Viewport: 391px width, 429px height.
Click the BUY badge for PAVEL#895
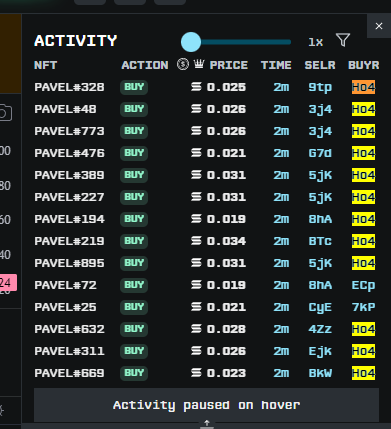134,263
